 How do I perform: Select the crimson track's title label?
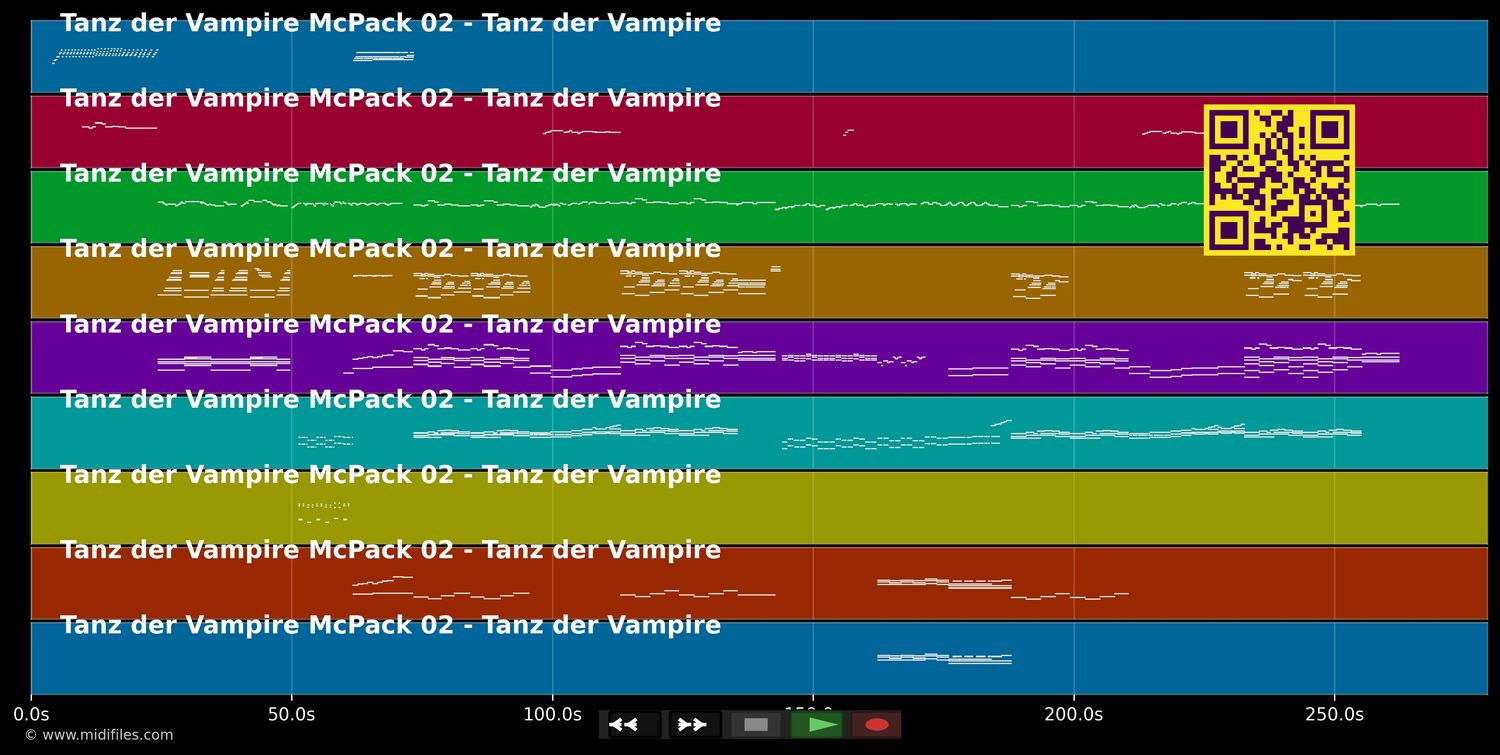click(x=390, y=99)
